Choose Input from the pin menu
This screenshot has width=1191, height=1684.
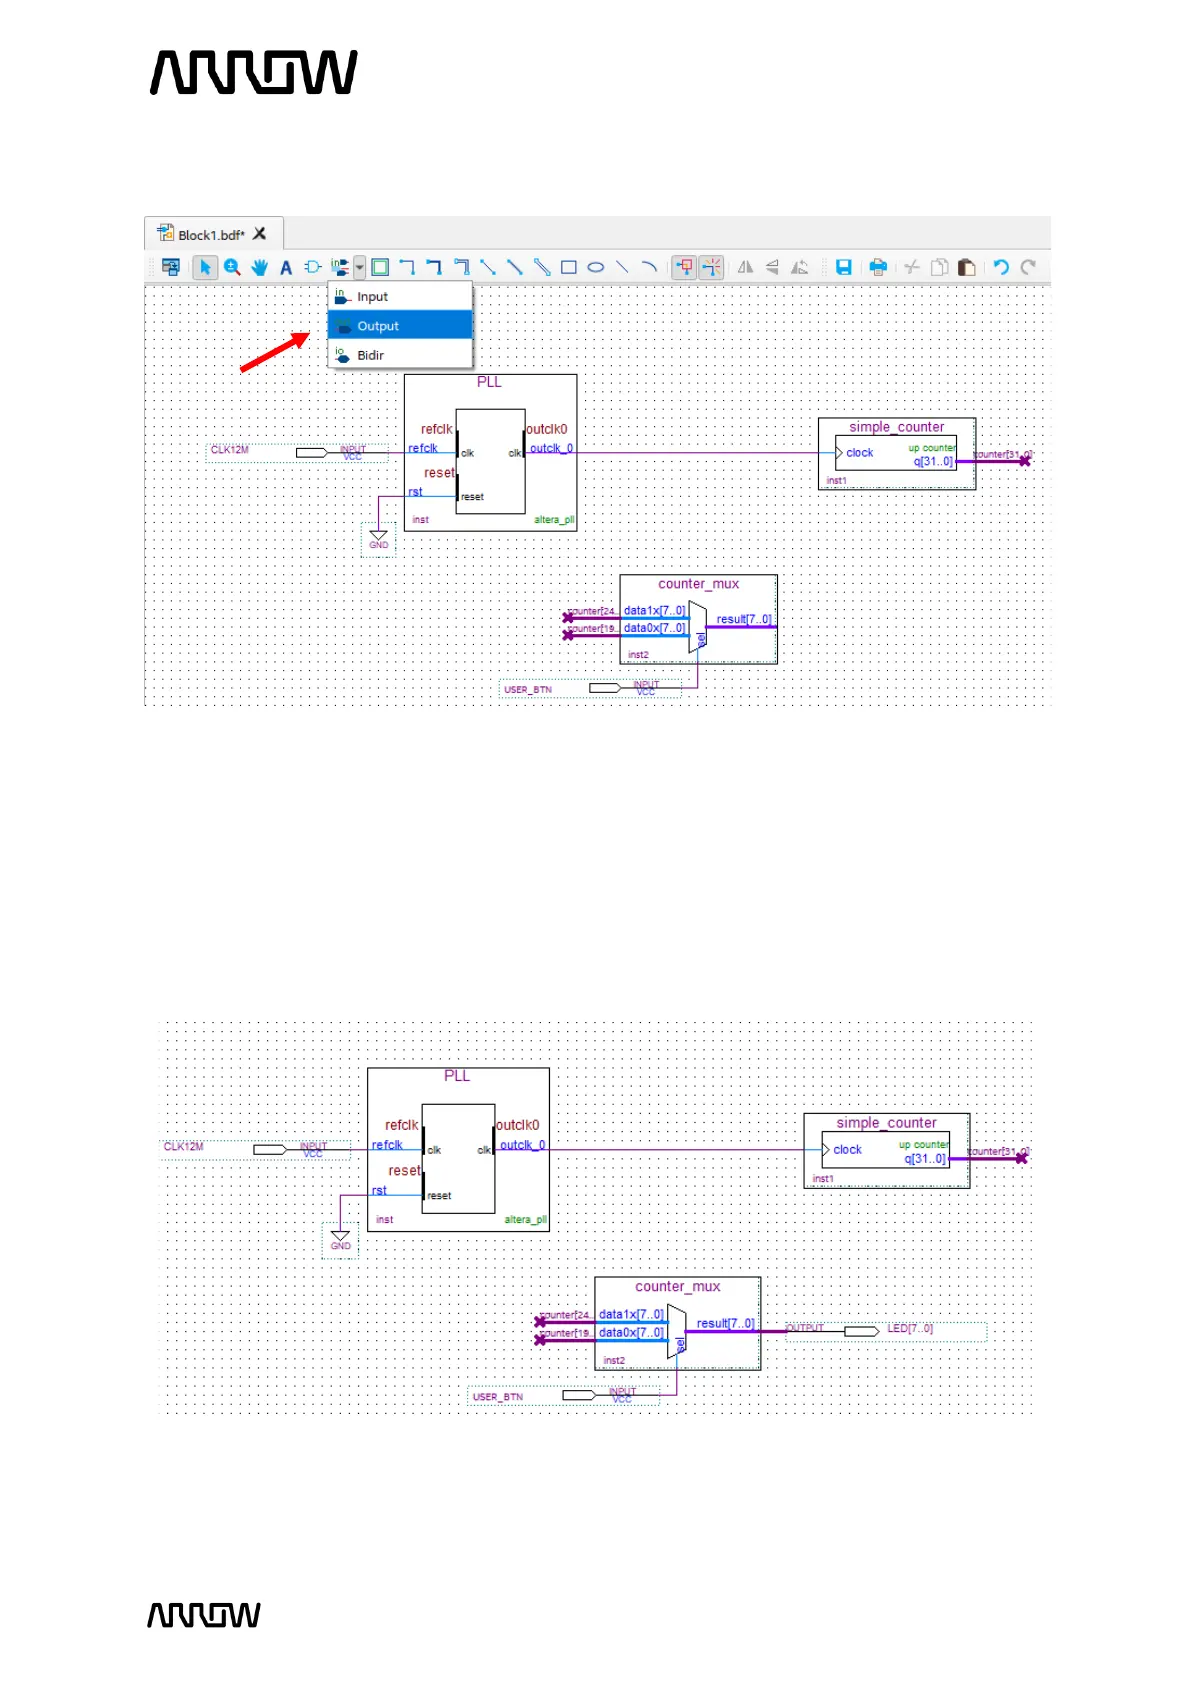(x=400, y=297)
